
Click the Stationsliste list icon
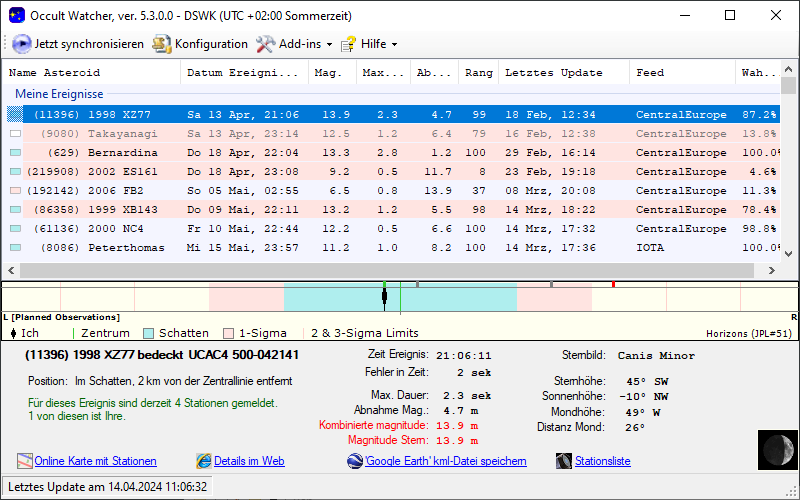click(565, 461)
